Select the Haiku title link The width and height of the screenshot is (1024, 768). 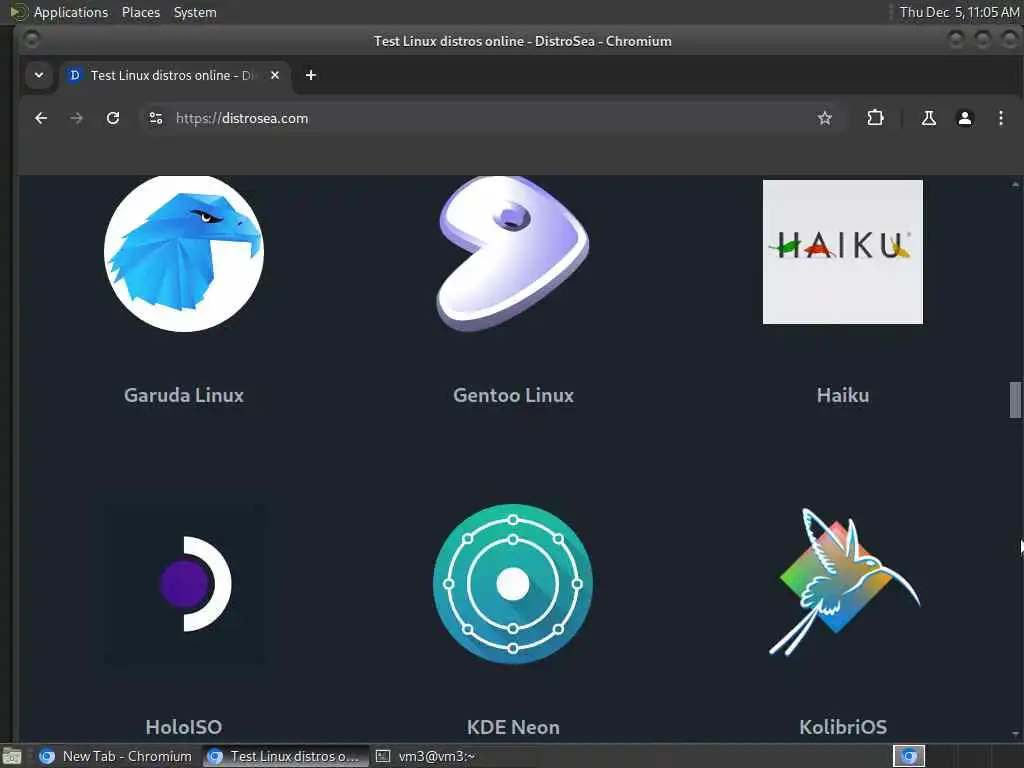[x=842, y=395]
